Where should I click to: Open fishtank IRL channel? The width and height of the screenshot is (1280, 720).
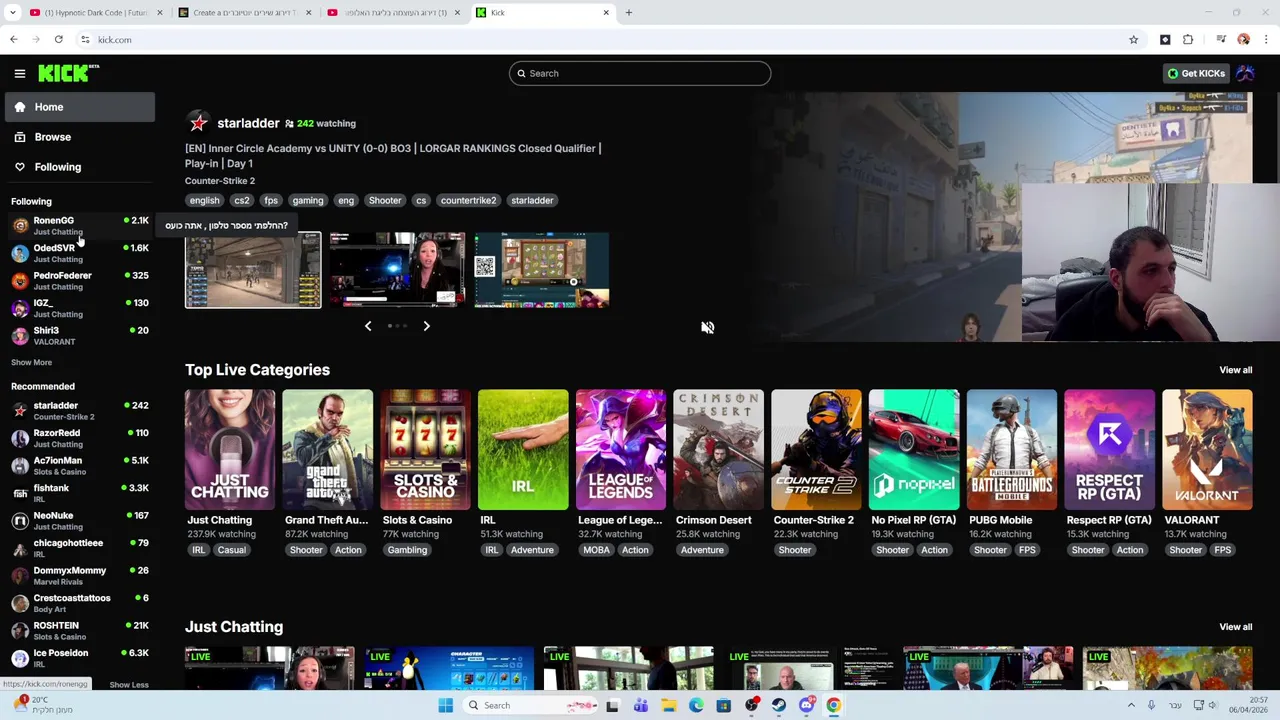79,493
